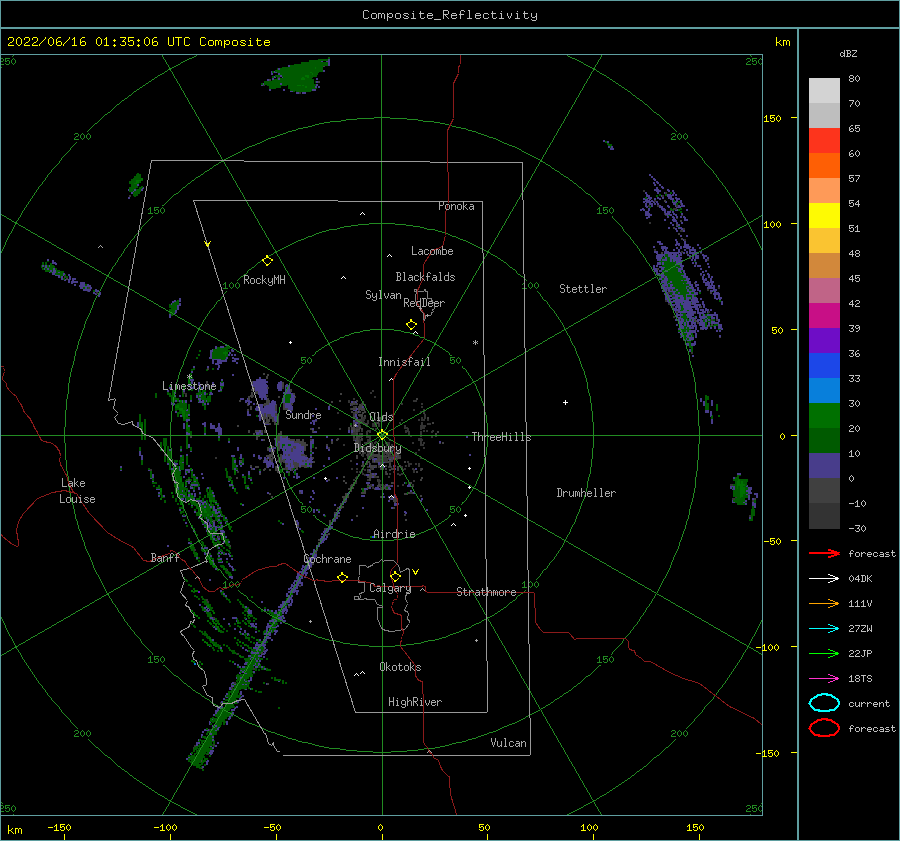Screen dimensions: 900x841
Task: Click the 18TS legend label
Action: tap(860, 678)
